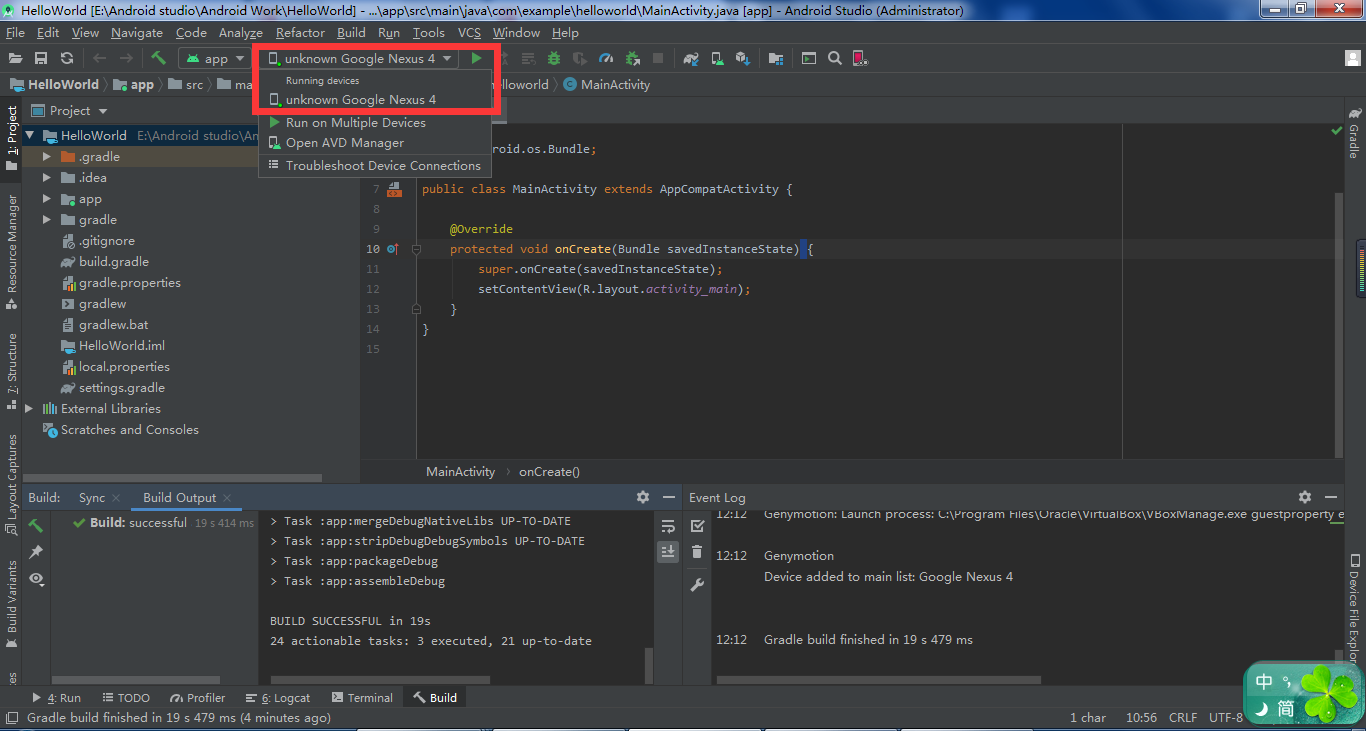Close the Build Output tab

pos(227,498)
